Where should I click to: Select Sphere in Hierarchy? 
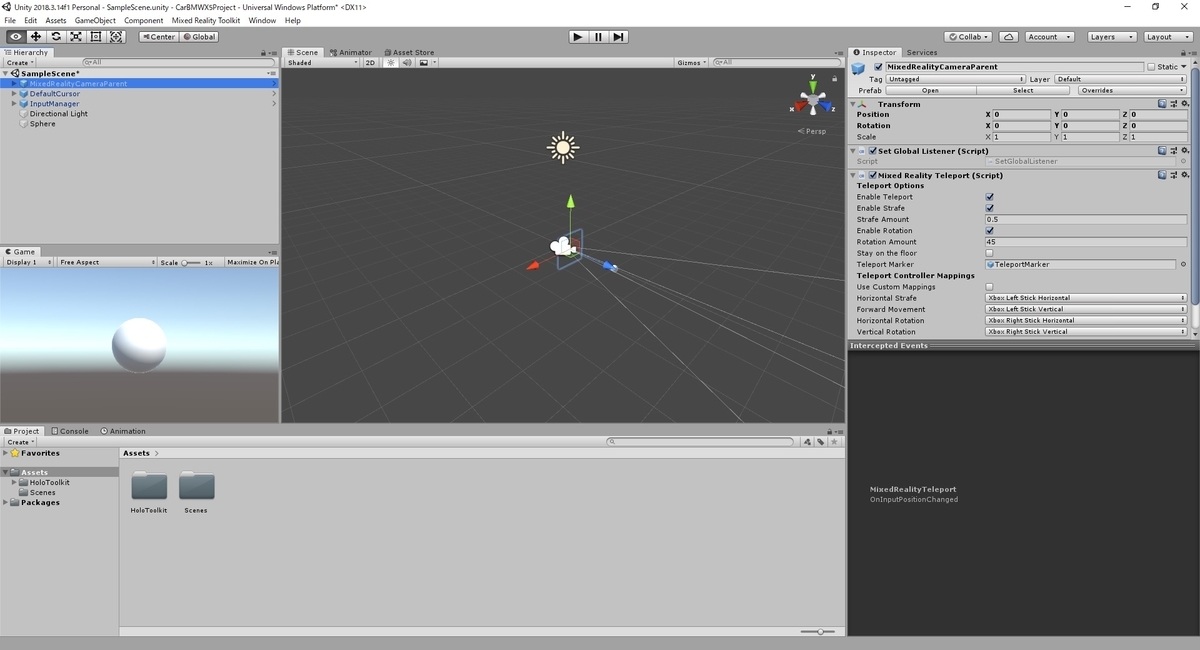(43, 124)
